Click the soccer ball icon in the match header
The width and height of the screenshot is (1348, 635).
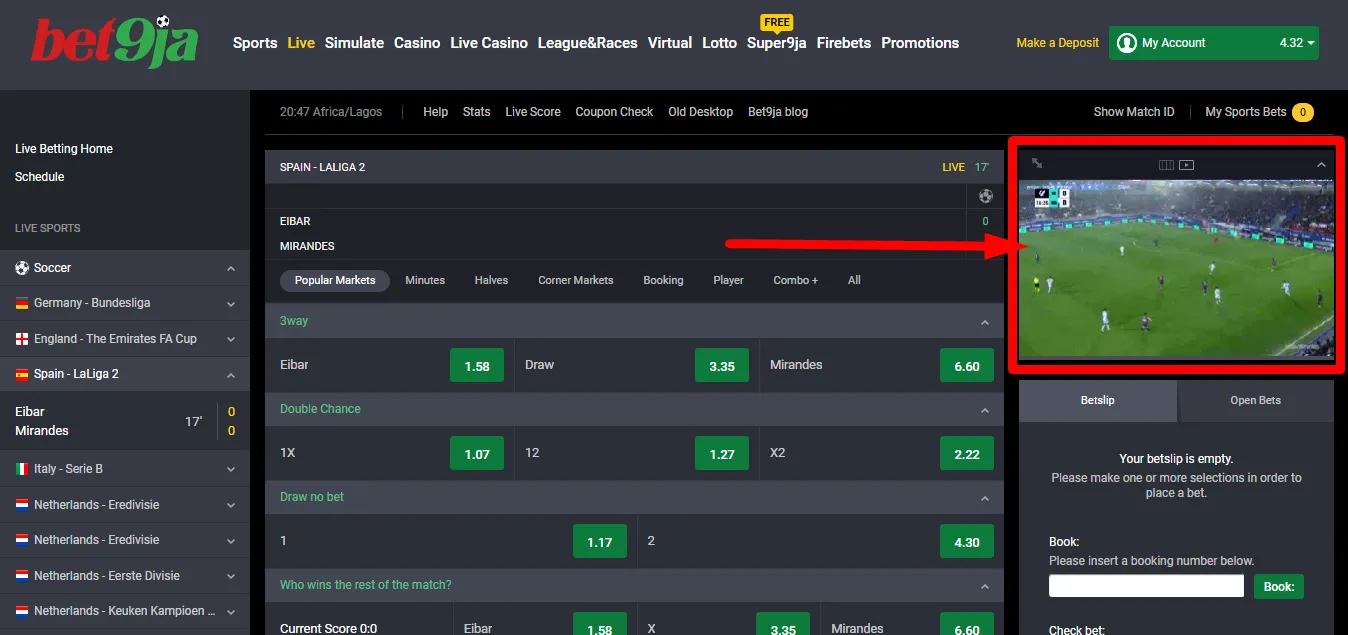tap(985, 195)
